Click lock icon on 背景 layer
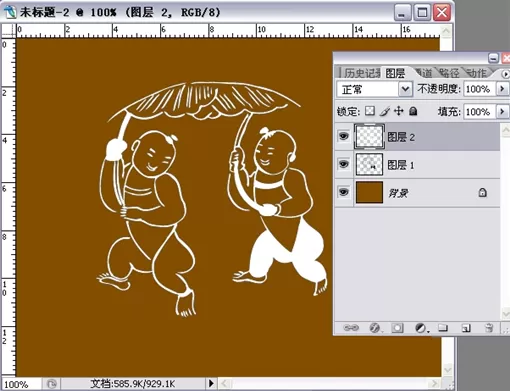Viewport: 510px width, 391px height. (482, 192)
